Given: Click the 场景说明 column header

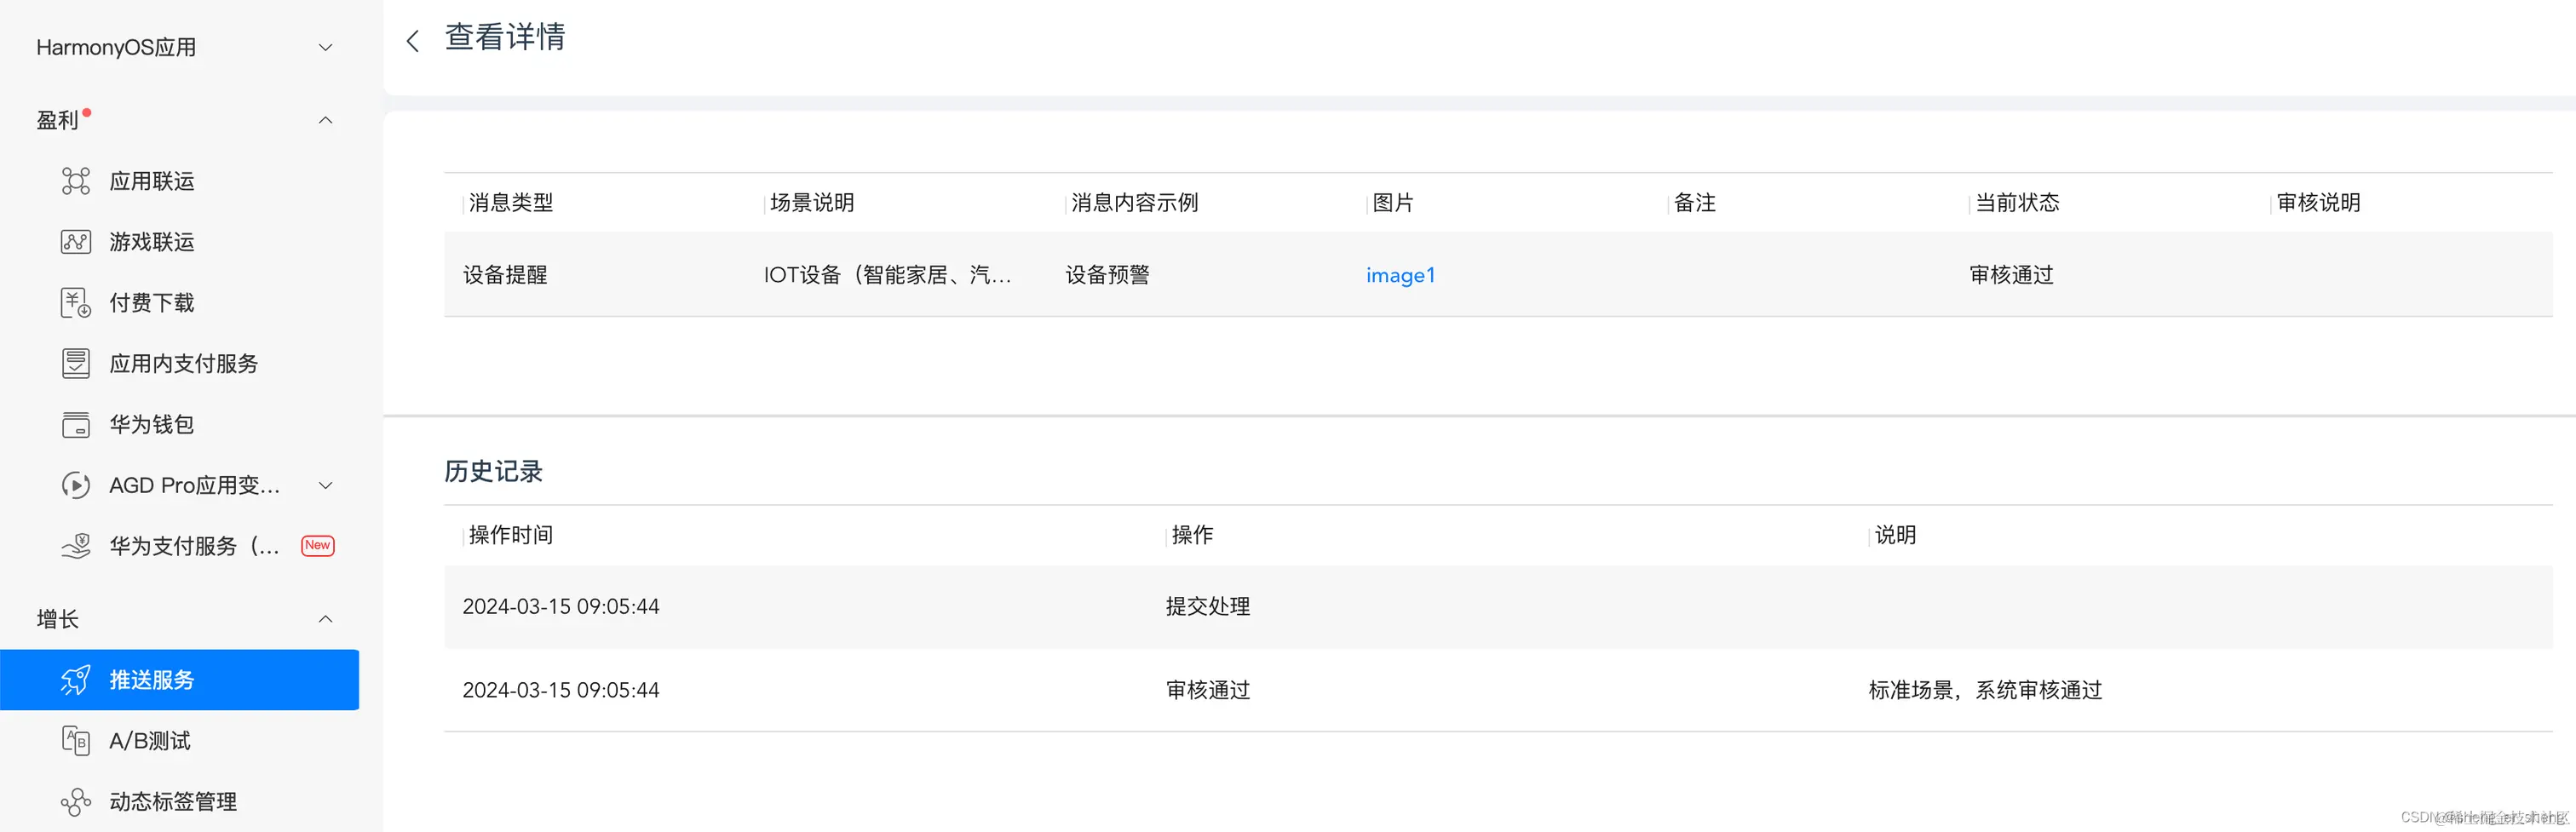Looking at the screenshot, I should [812, 203].
